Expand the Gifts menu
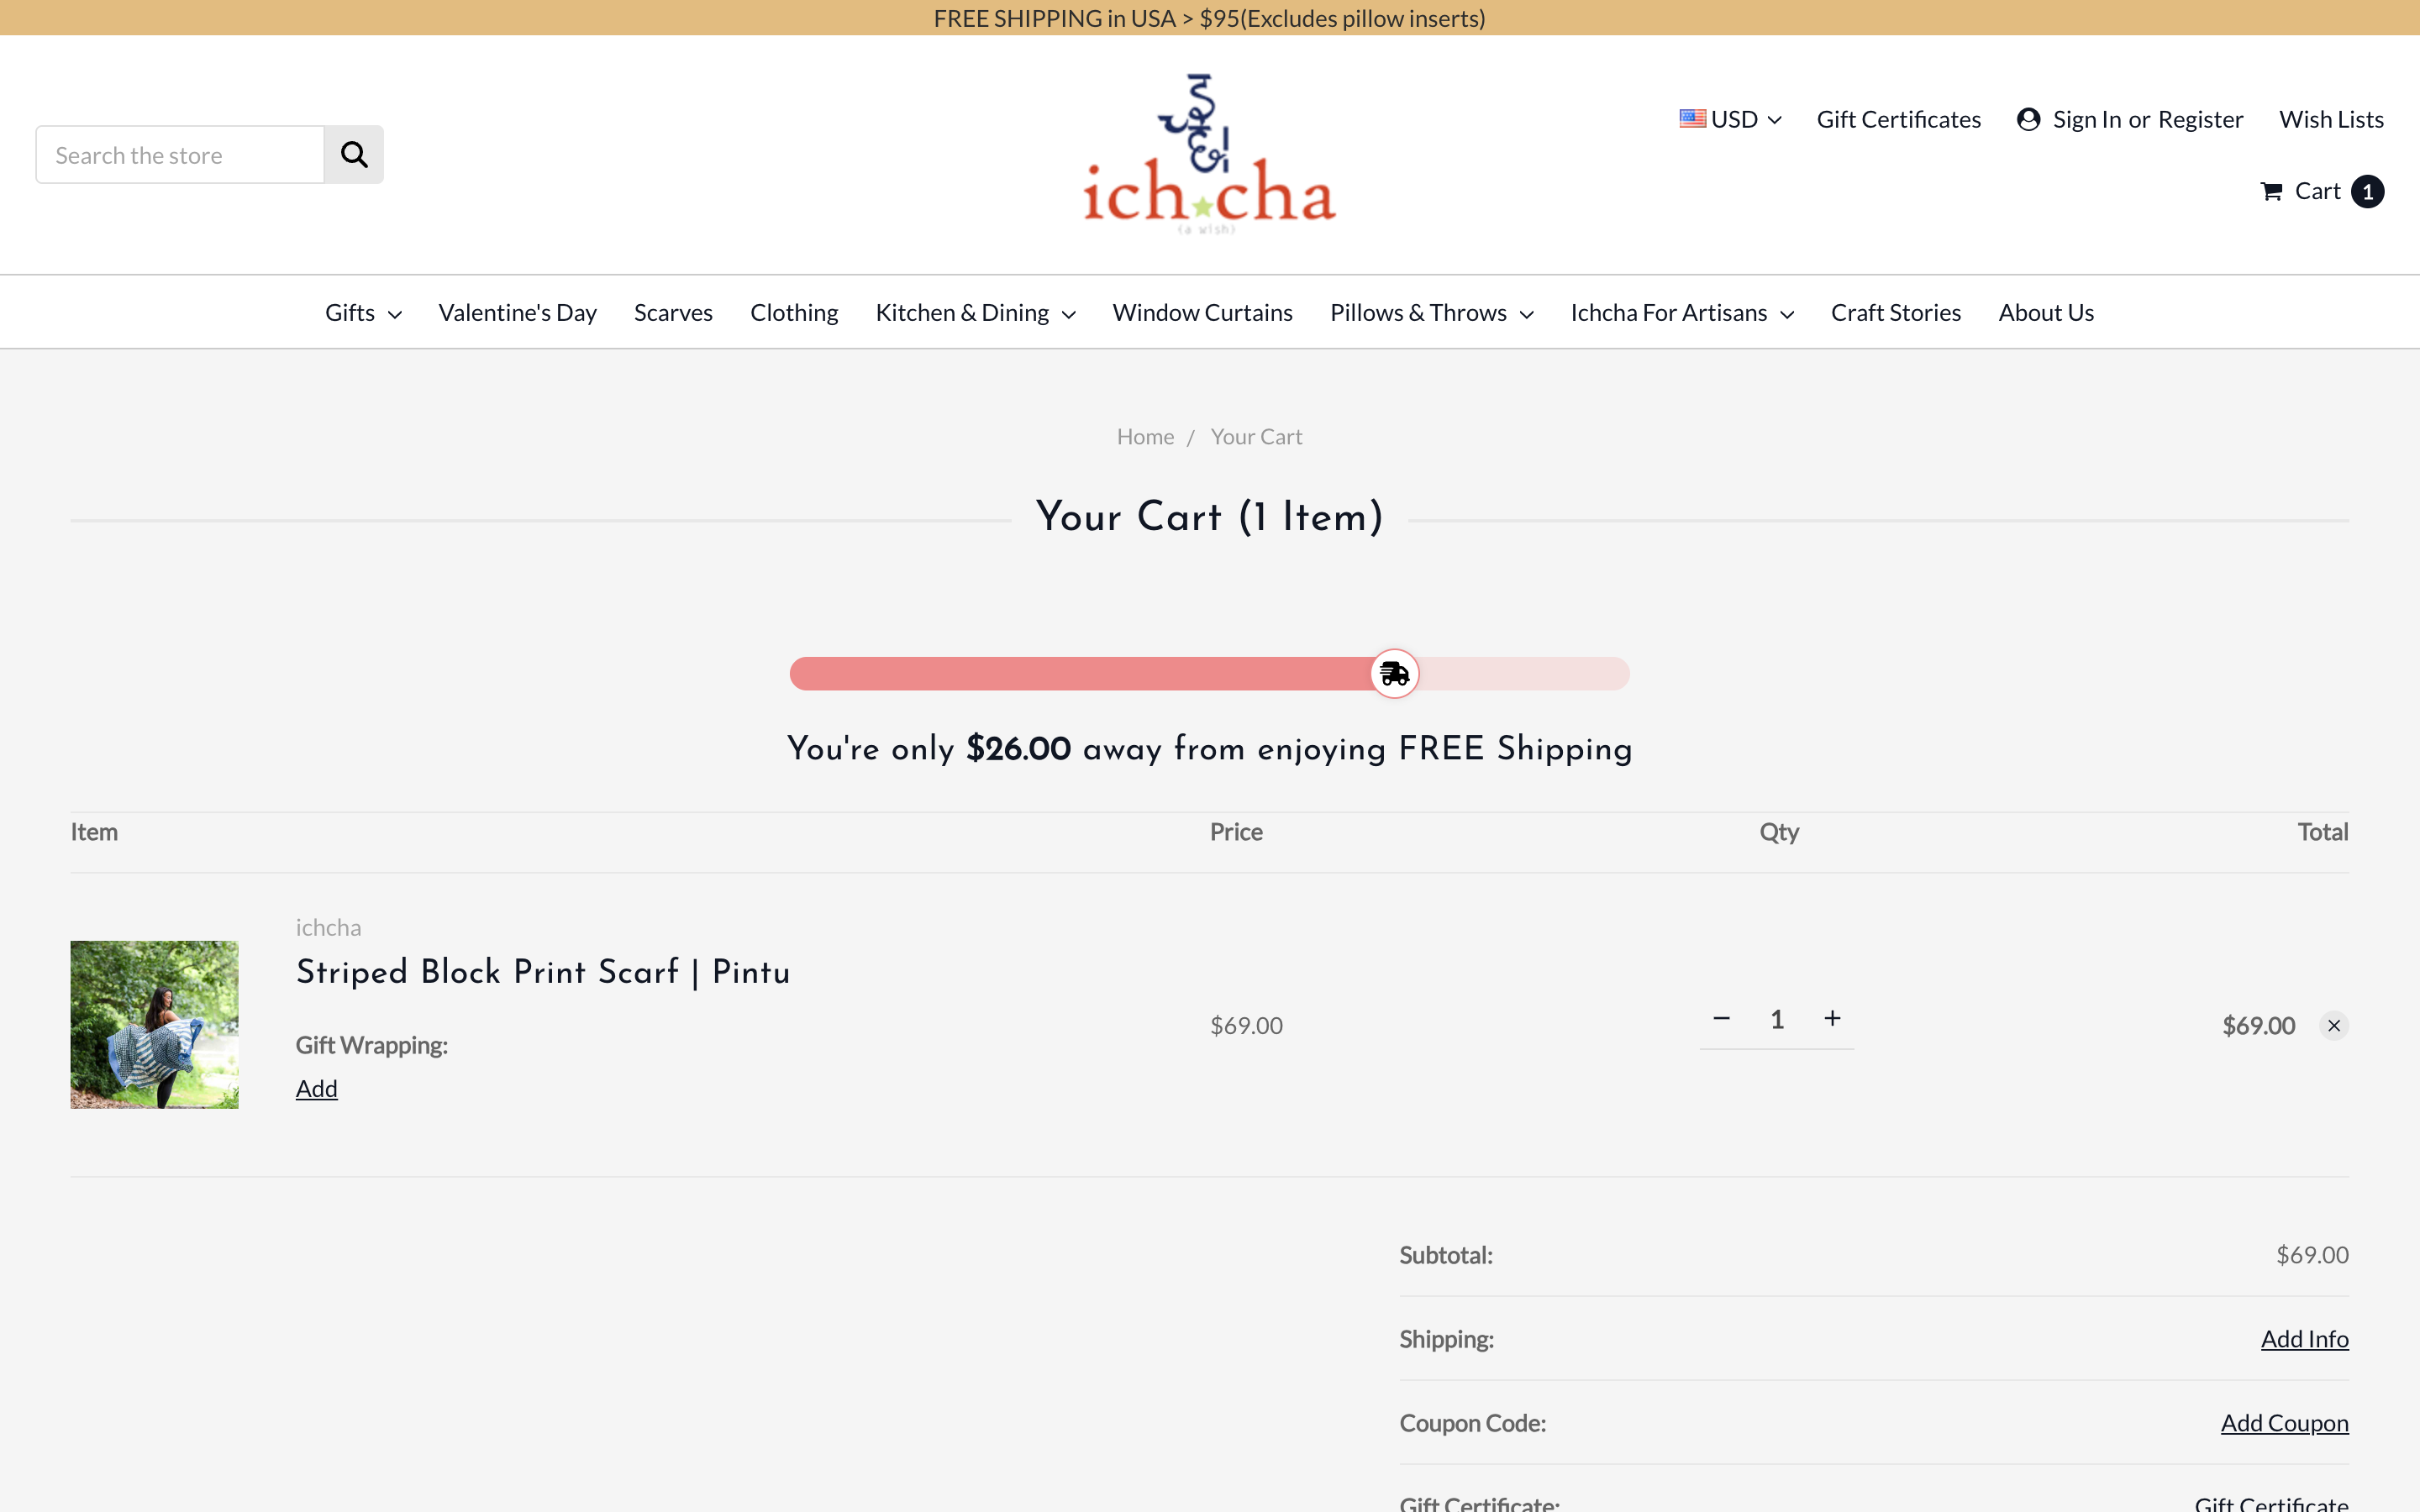 pos(363,313)
